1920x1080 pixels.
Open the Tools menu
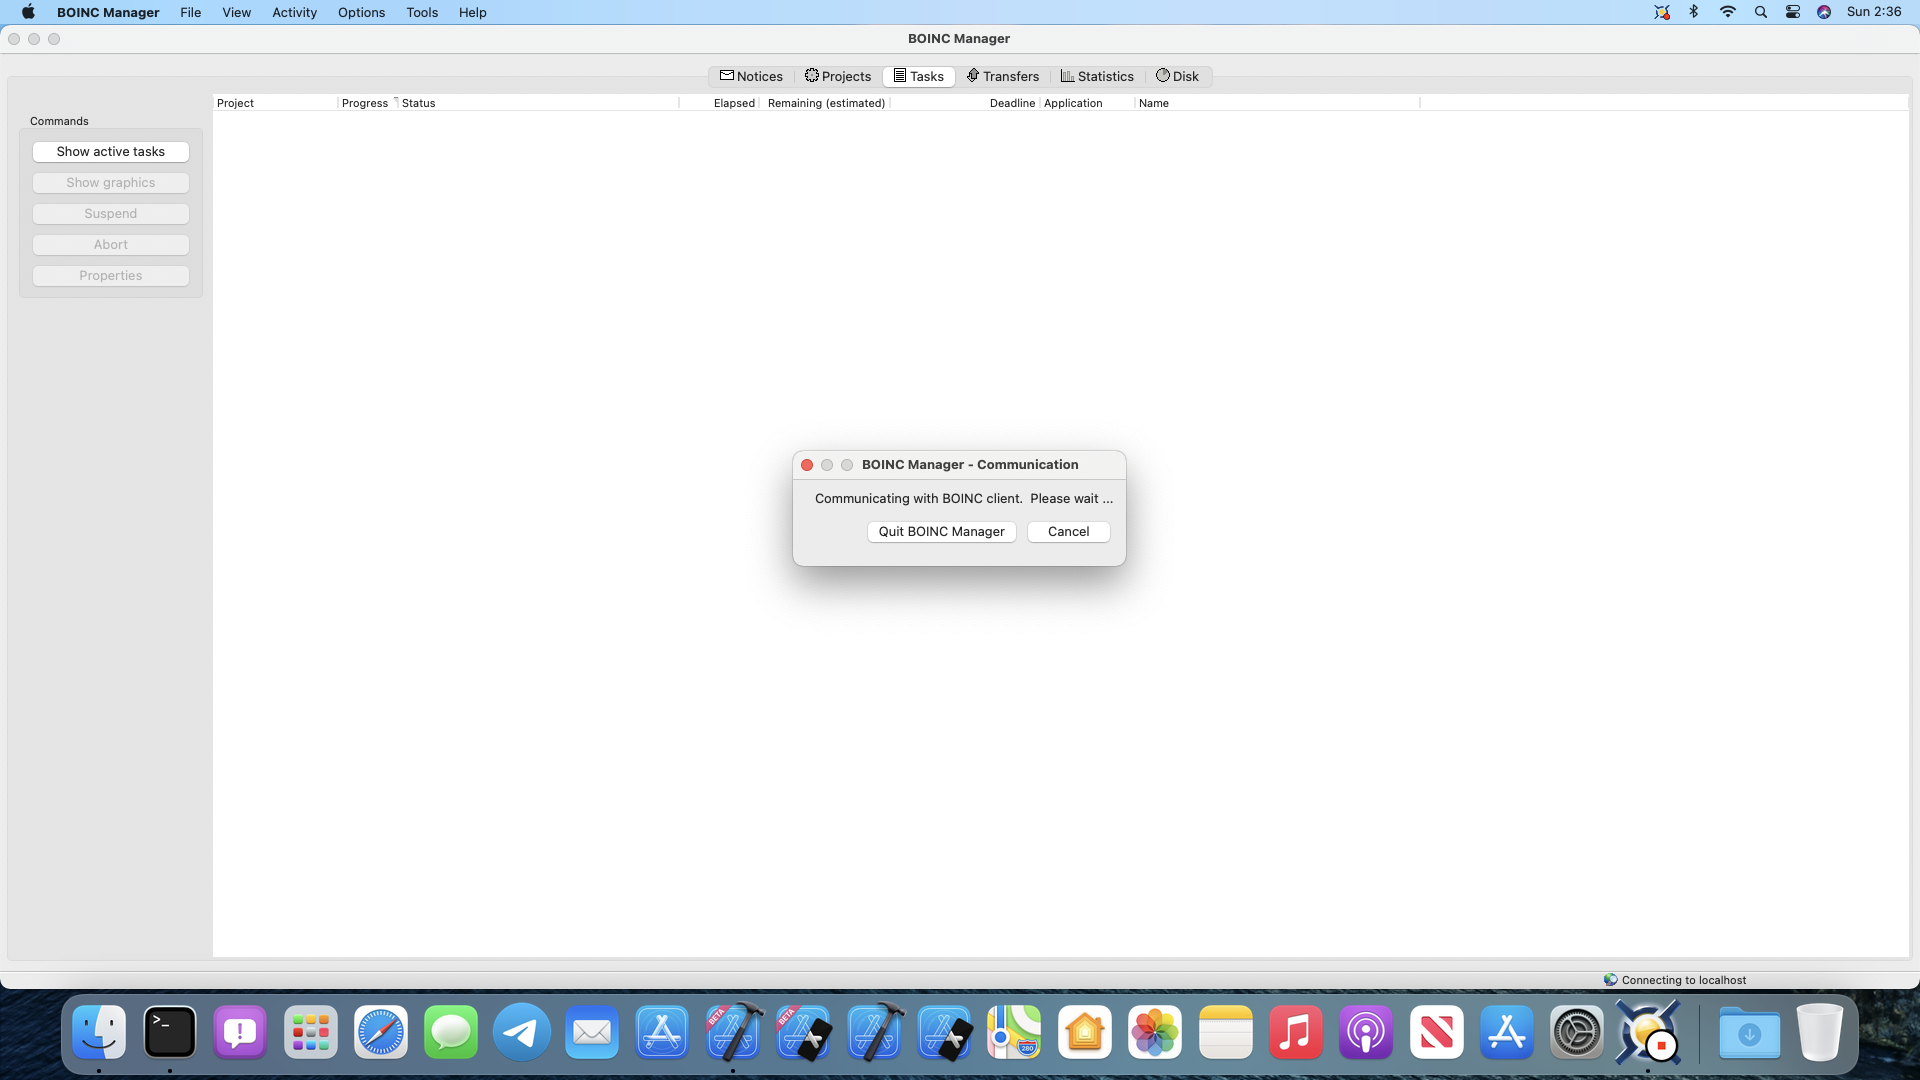coord(422,12)
